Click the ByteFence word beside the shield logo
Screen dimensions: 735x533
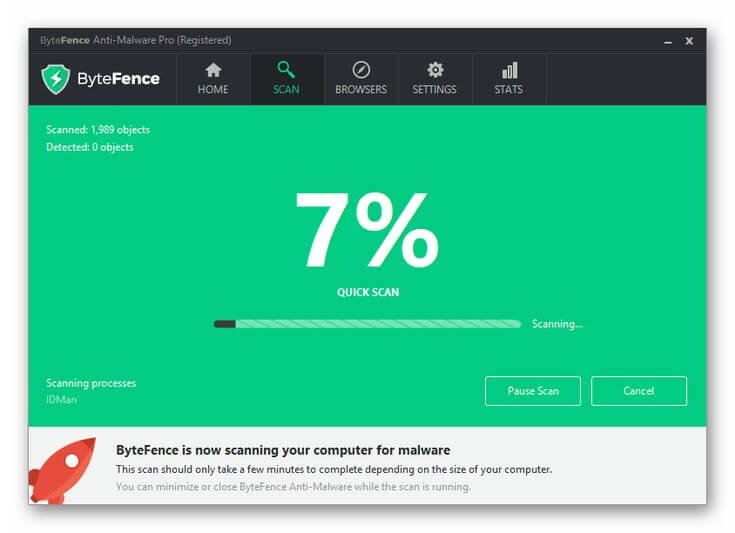[x=119, y=79]
